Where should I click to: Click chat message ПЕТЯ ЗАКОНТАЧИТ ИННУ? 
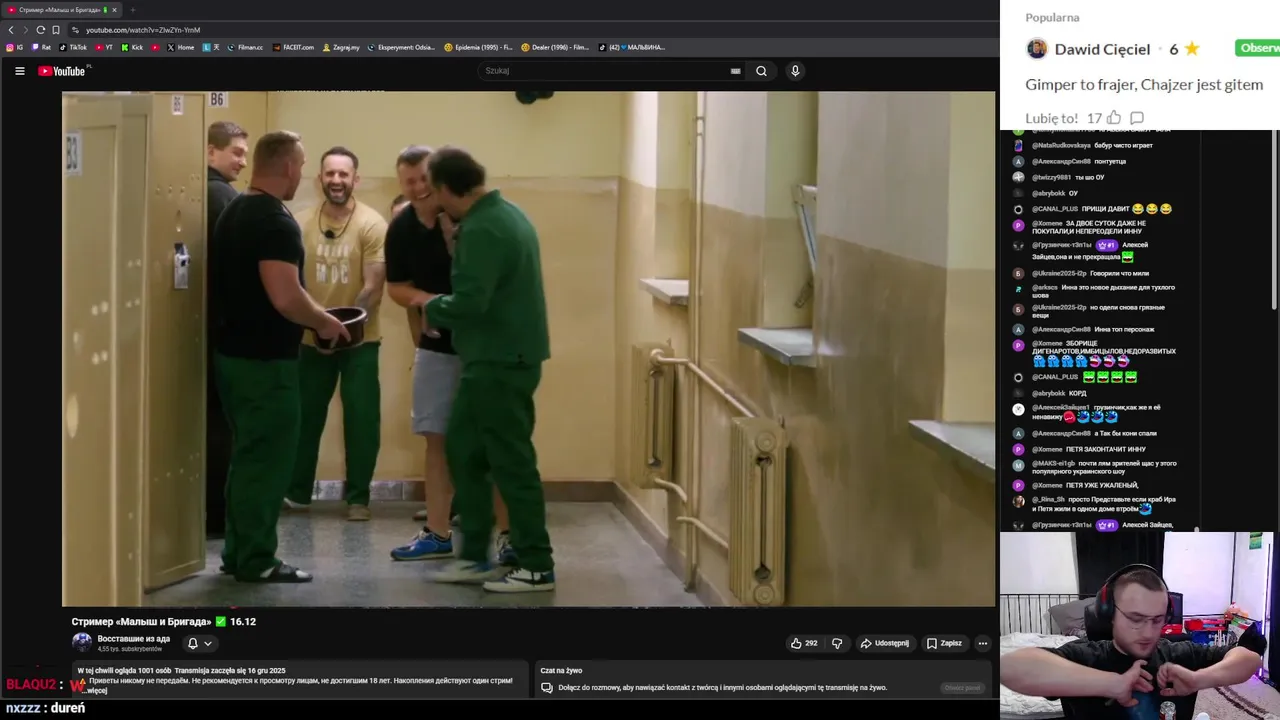(x=1089, y=450)
